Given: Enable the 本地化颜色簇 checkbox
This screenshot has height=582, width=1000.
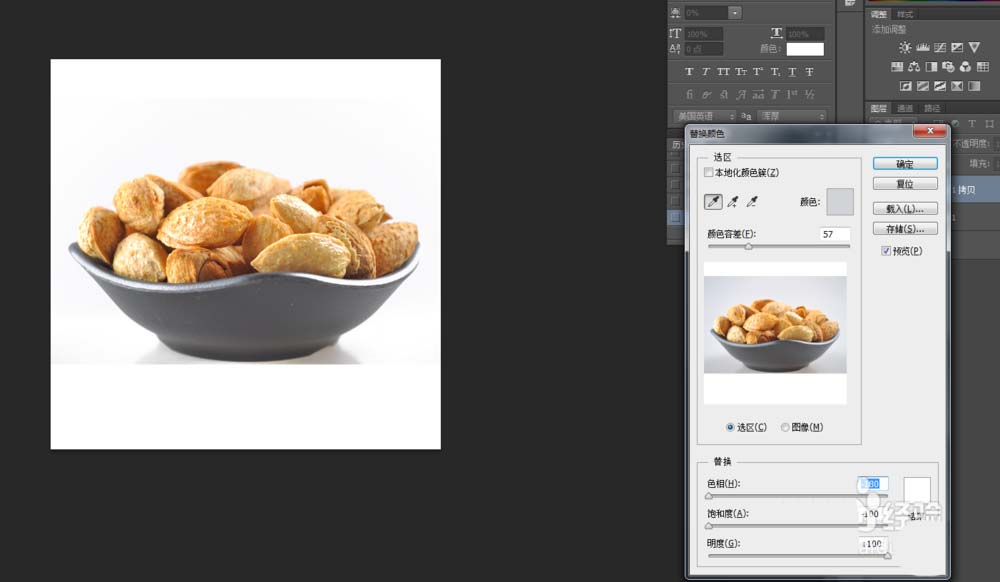Looking at the screenshot, I should tap(709, 171).
